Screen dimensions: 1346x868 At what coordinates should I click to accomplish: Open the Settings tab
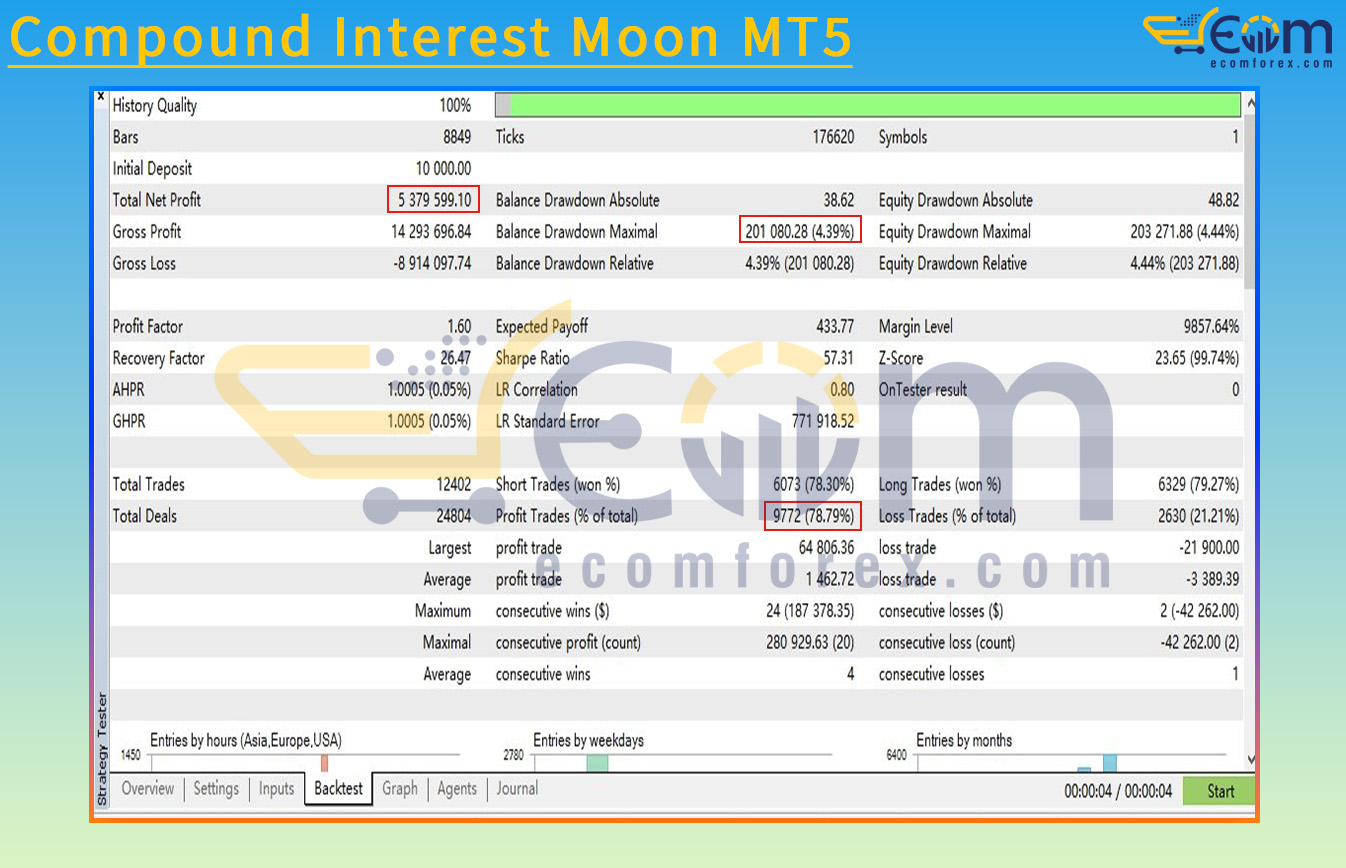pos(216,789)
